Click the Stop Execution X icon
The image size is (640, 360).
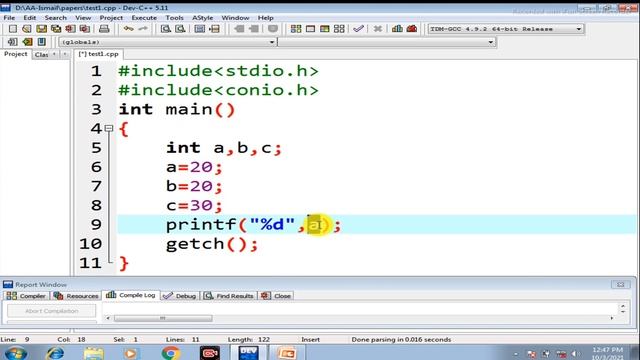pyautogui.click(x=378, y=29)
